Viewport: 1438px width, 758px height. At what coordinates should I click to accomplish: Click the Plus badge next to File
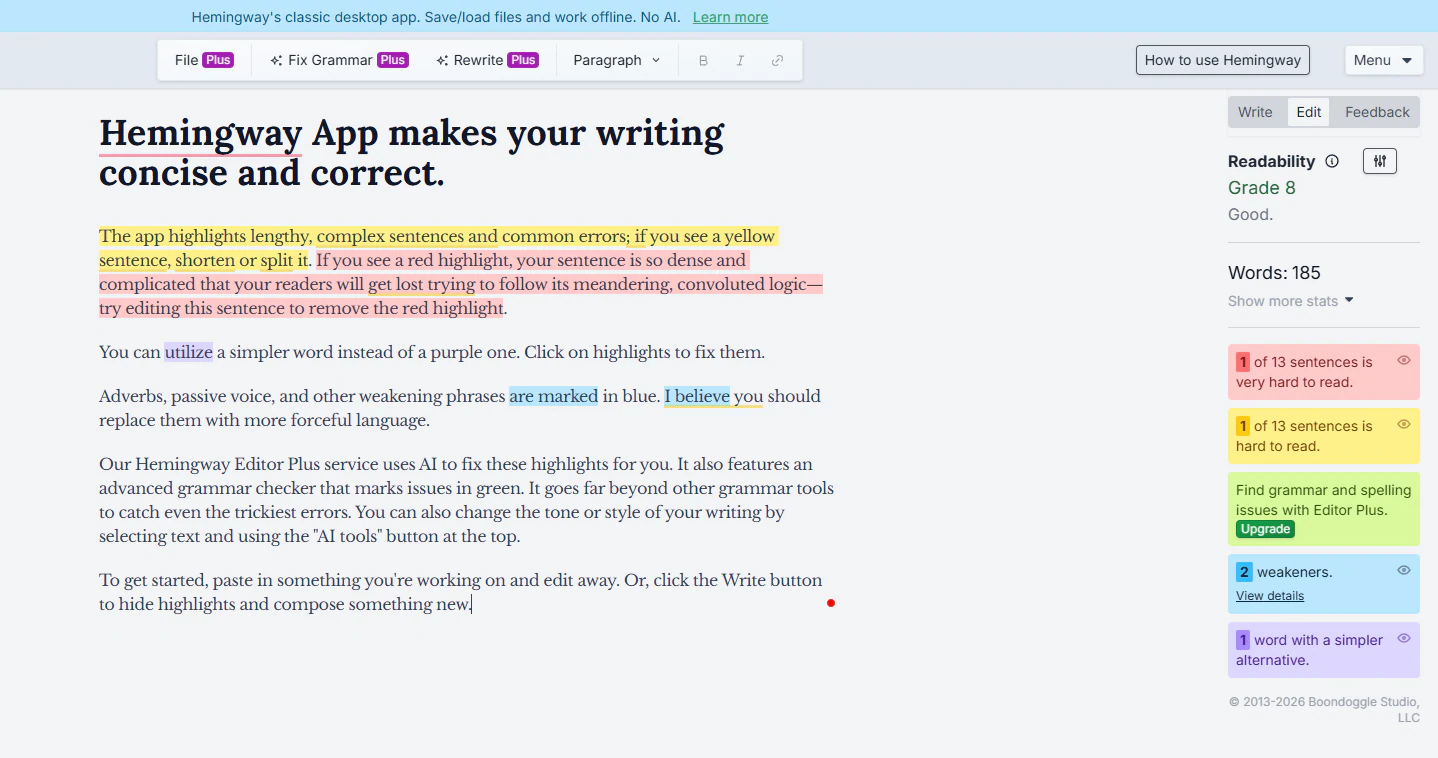pos(218,60)
